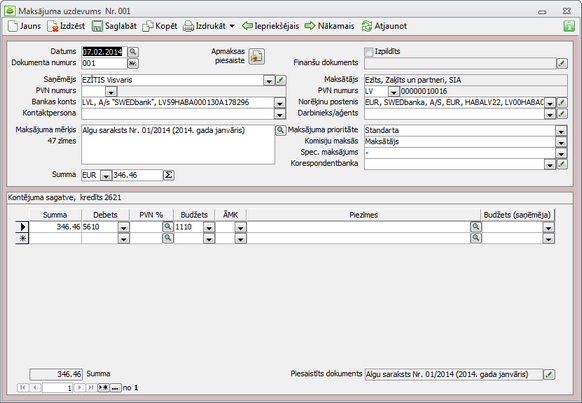Viewport: 582px width, 403px height.
Task: Open Maksājuma prioritāte dropdown
Action: tap(561, 131)
